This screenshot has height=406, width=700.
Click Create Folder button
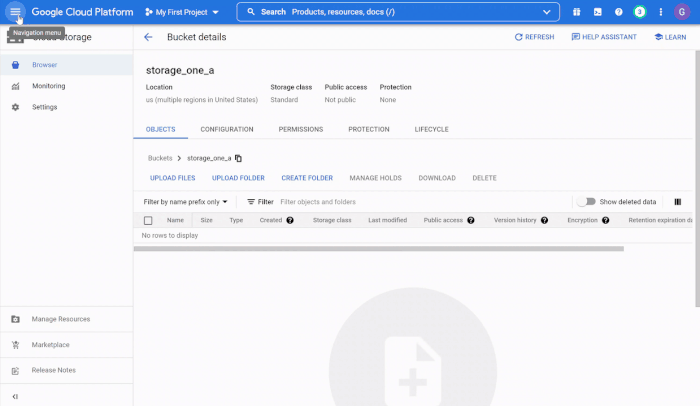[307, 178]
